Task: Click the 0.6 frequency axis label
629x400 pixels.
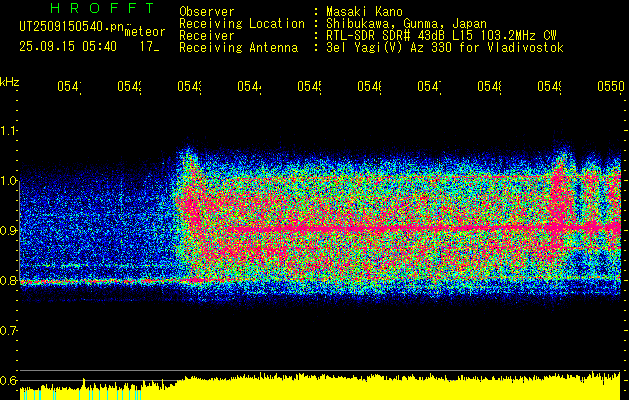Action: [9, 380]
